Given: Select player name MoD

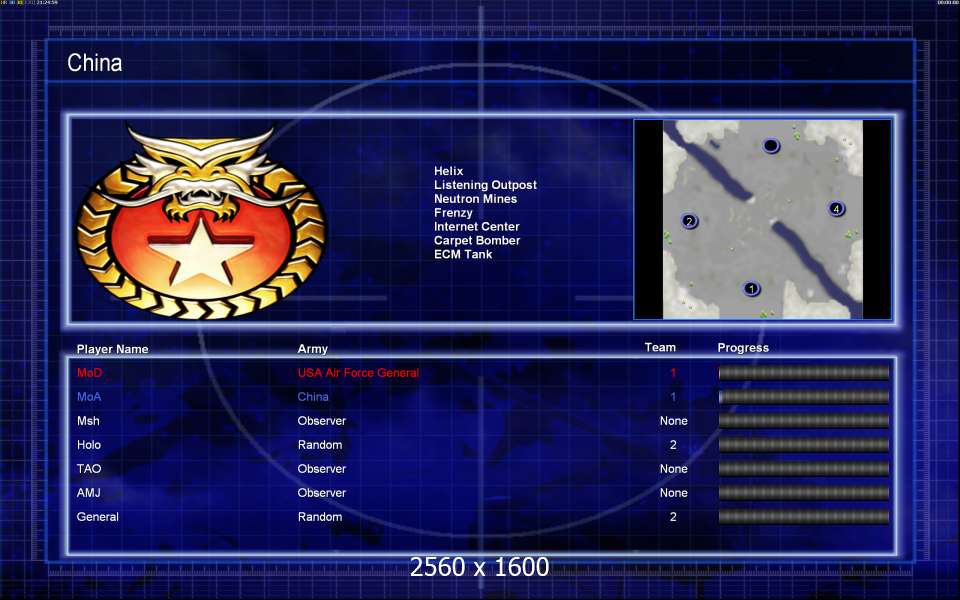Looking at the screenshot, I should [x=89, y=373].
